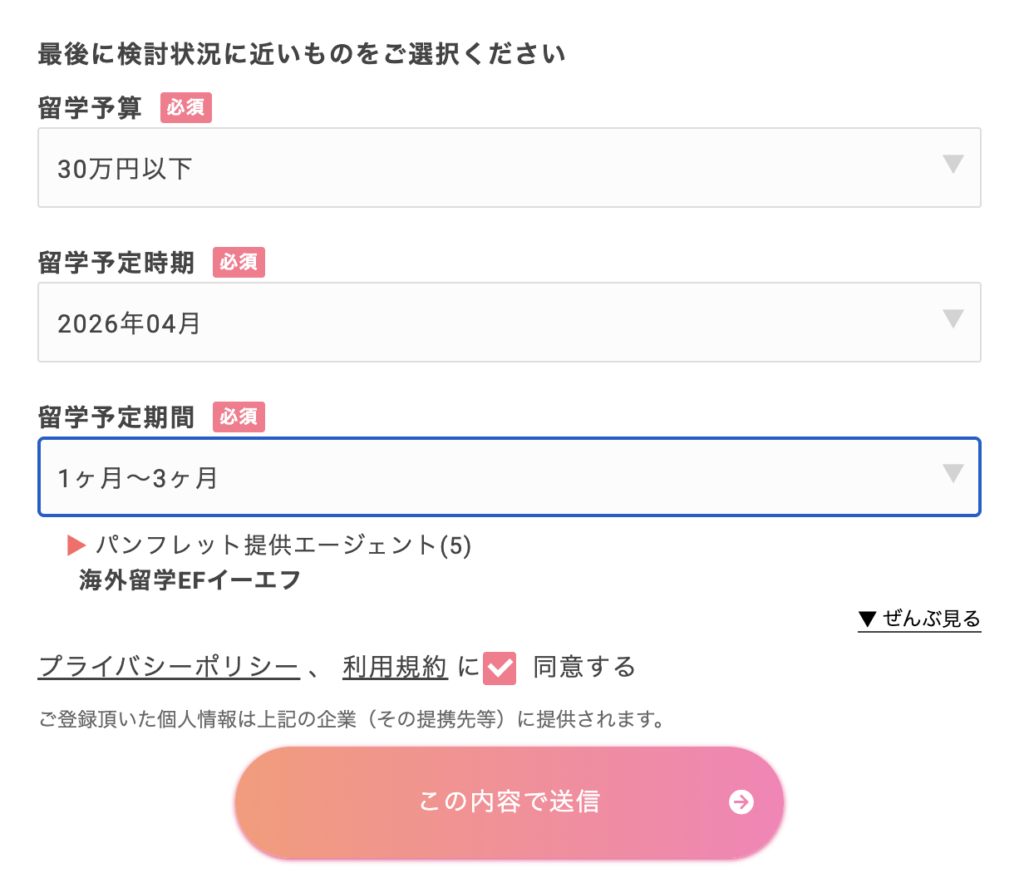Open the プライバシーポリシー link
Screen dimensions: 1024x878
tap(168, 667)
